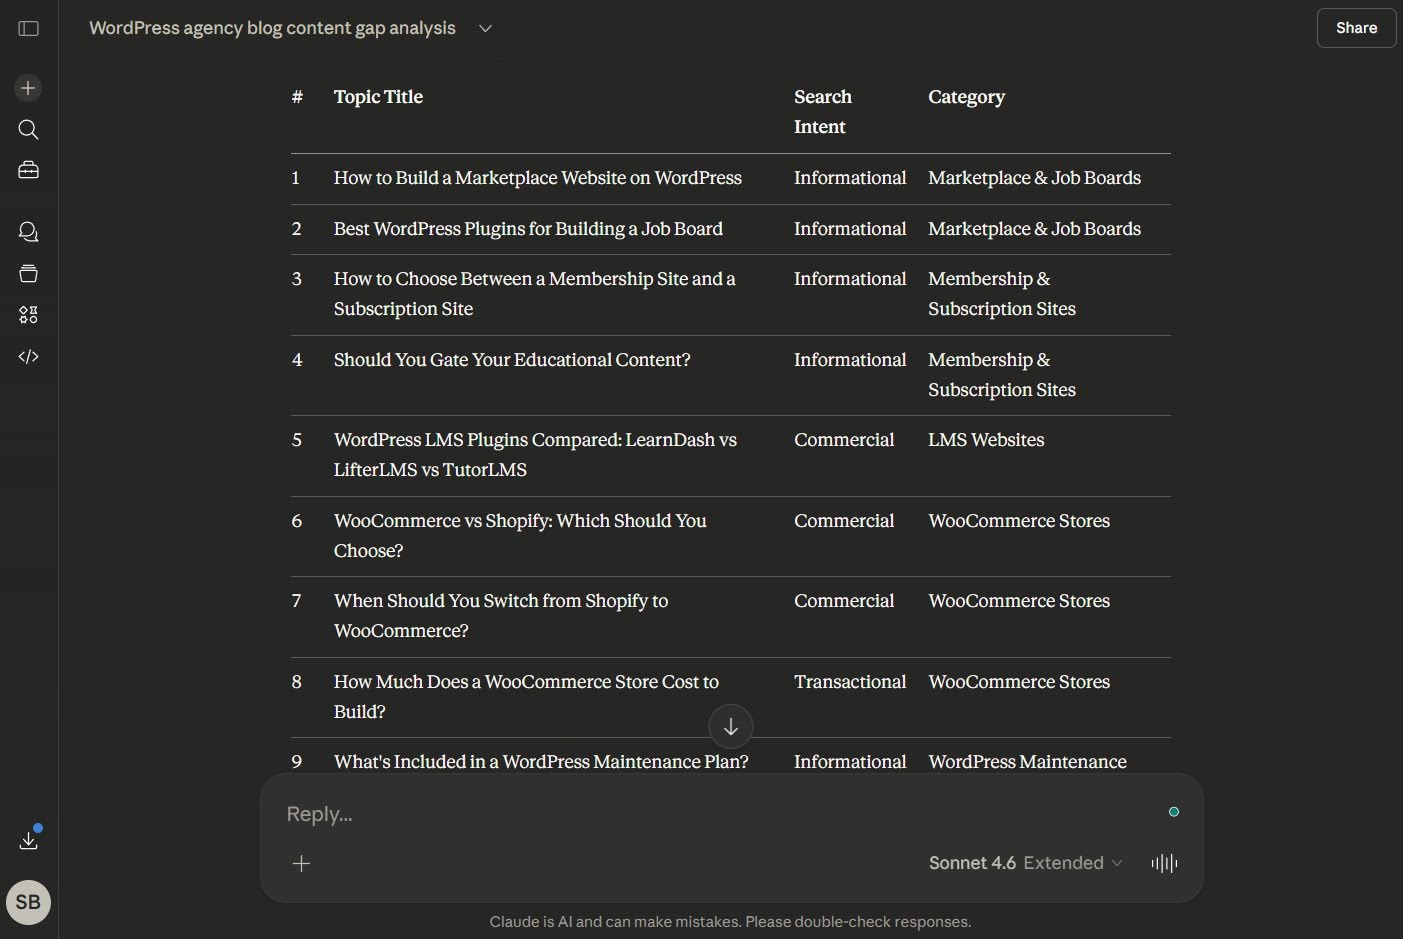
Task: Open the SB profile avatar
Action: (x=28, y=902)
